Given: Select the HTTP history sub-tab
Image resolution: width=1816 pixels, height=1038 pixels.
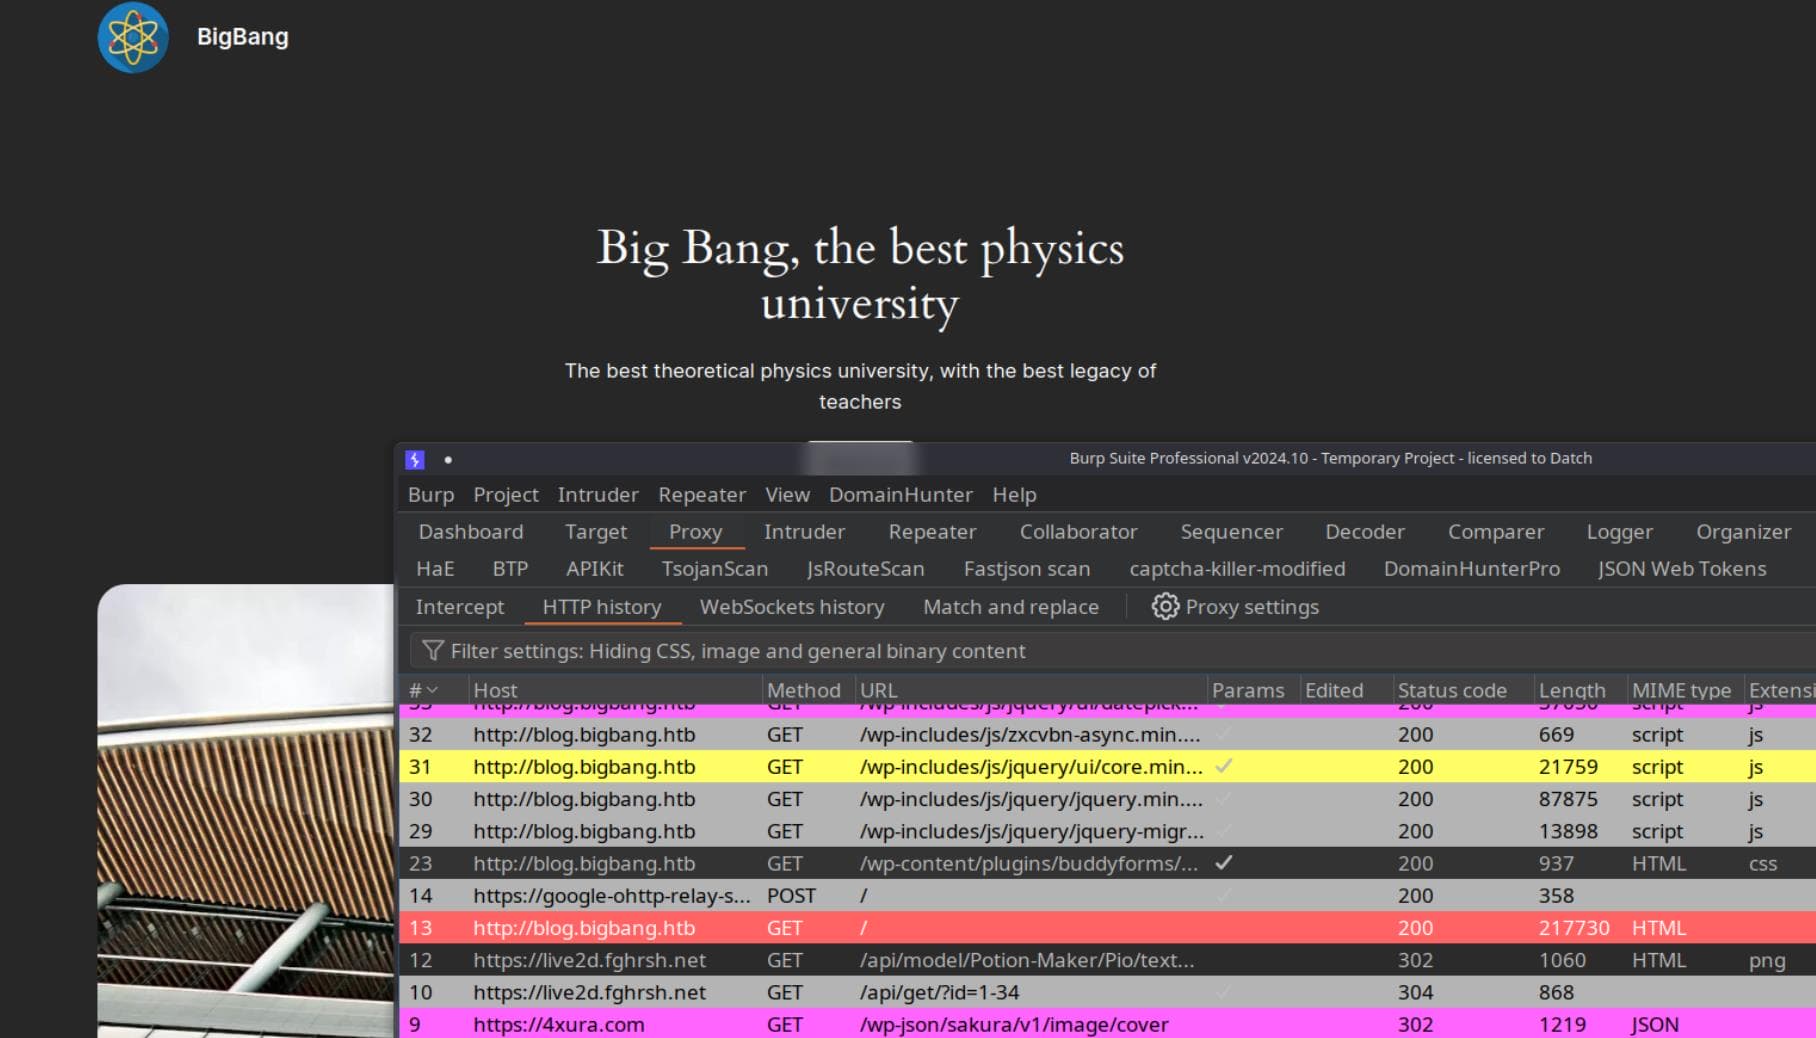Looking at the screenshot, I should [x=602, y=607].
